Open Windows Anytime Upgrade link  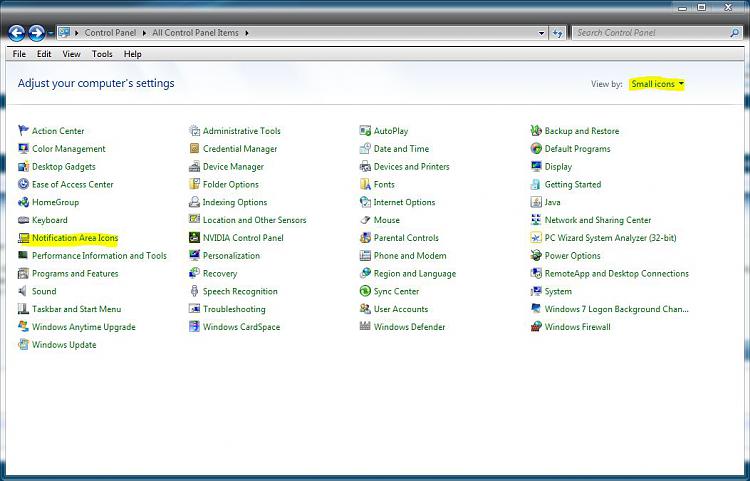point(84,327)
